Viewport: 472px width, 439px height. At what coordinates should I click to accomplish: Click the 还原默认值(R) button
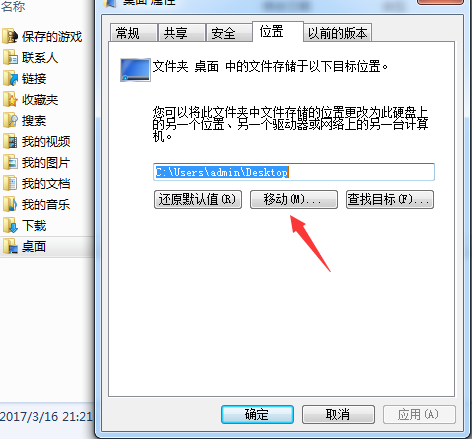198,199
